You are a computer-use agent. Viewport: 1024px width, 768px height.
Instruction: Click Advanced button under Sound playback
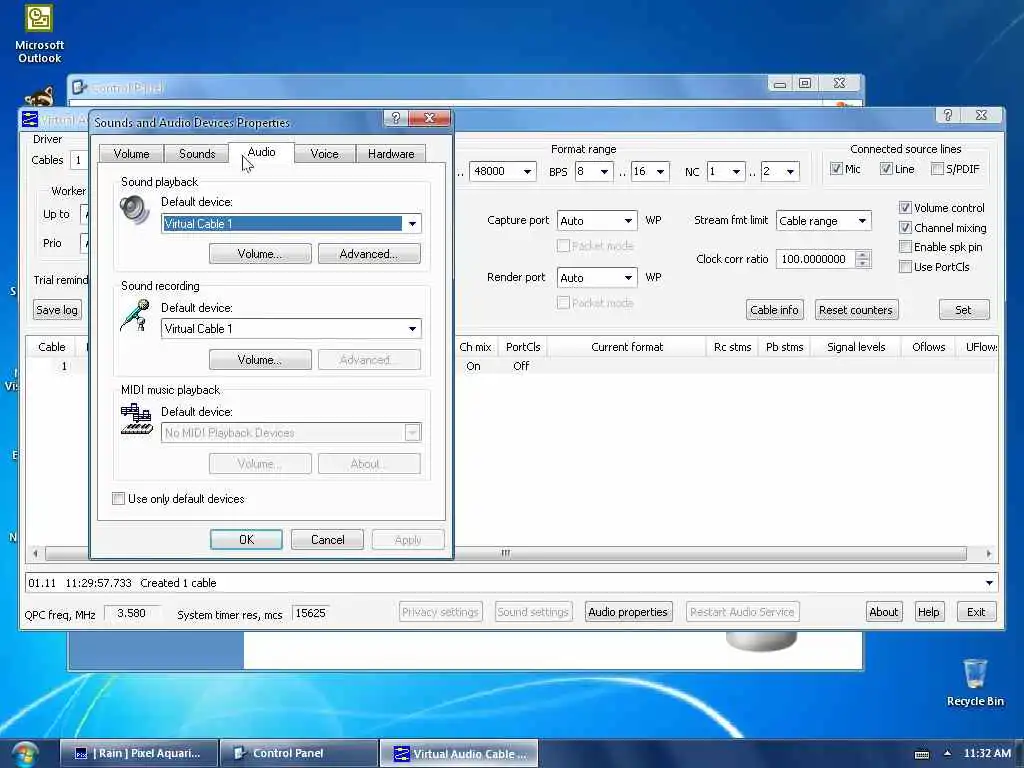point(369,254)
